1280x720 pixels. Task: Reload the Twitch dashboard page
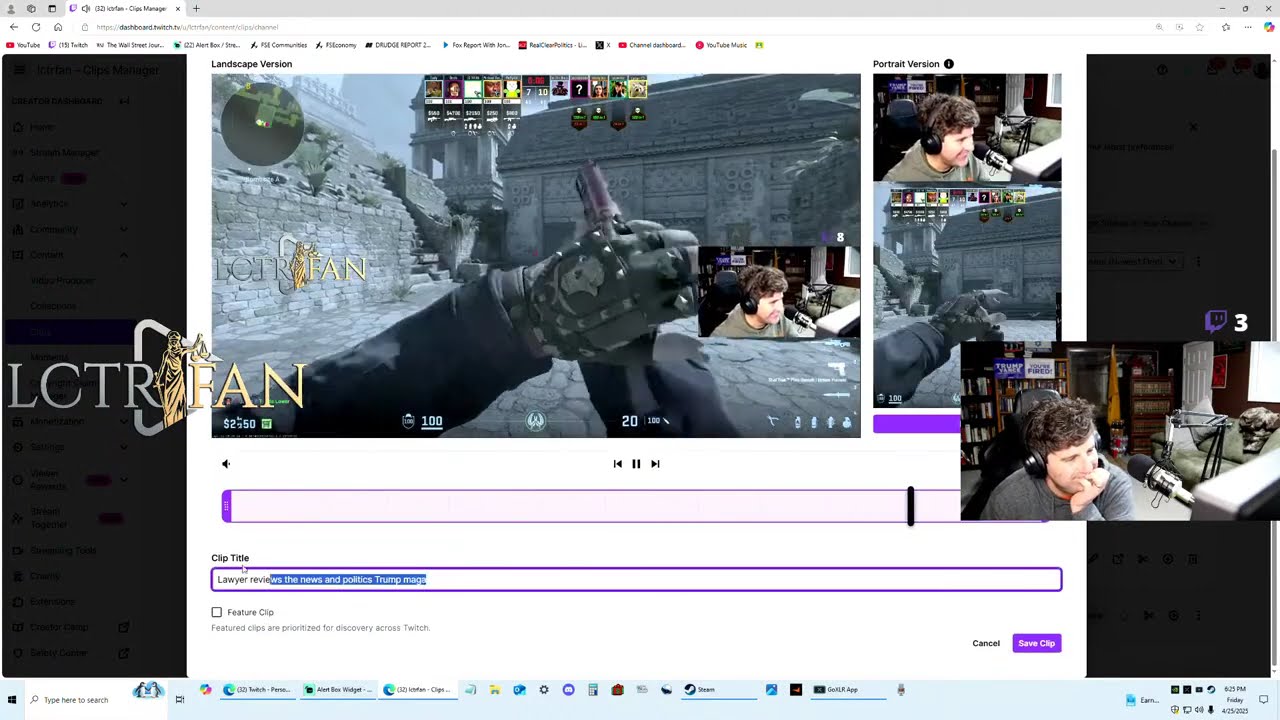click(36, 27)
